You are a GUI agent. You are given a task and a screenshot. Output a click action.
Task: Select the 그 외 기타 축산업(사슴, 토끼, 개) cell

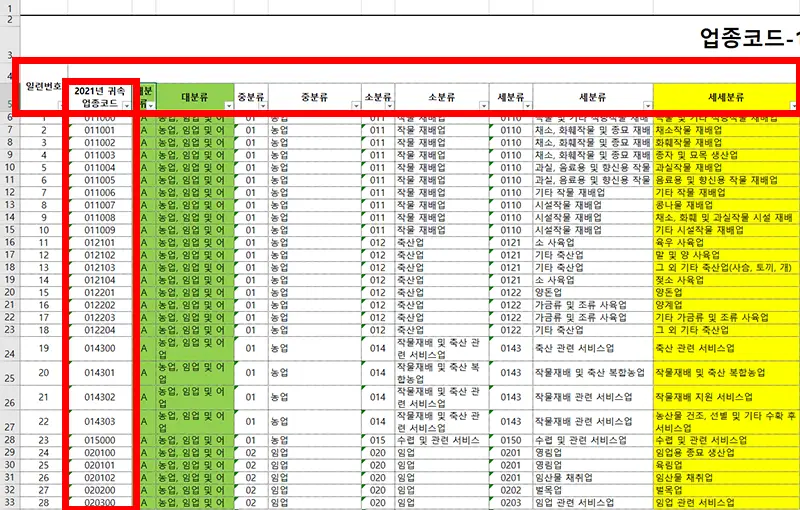pyautogui.click(x=726, y=268)
